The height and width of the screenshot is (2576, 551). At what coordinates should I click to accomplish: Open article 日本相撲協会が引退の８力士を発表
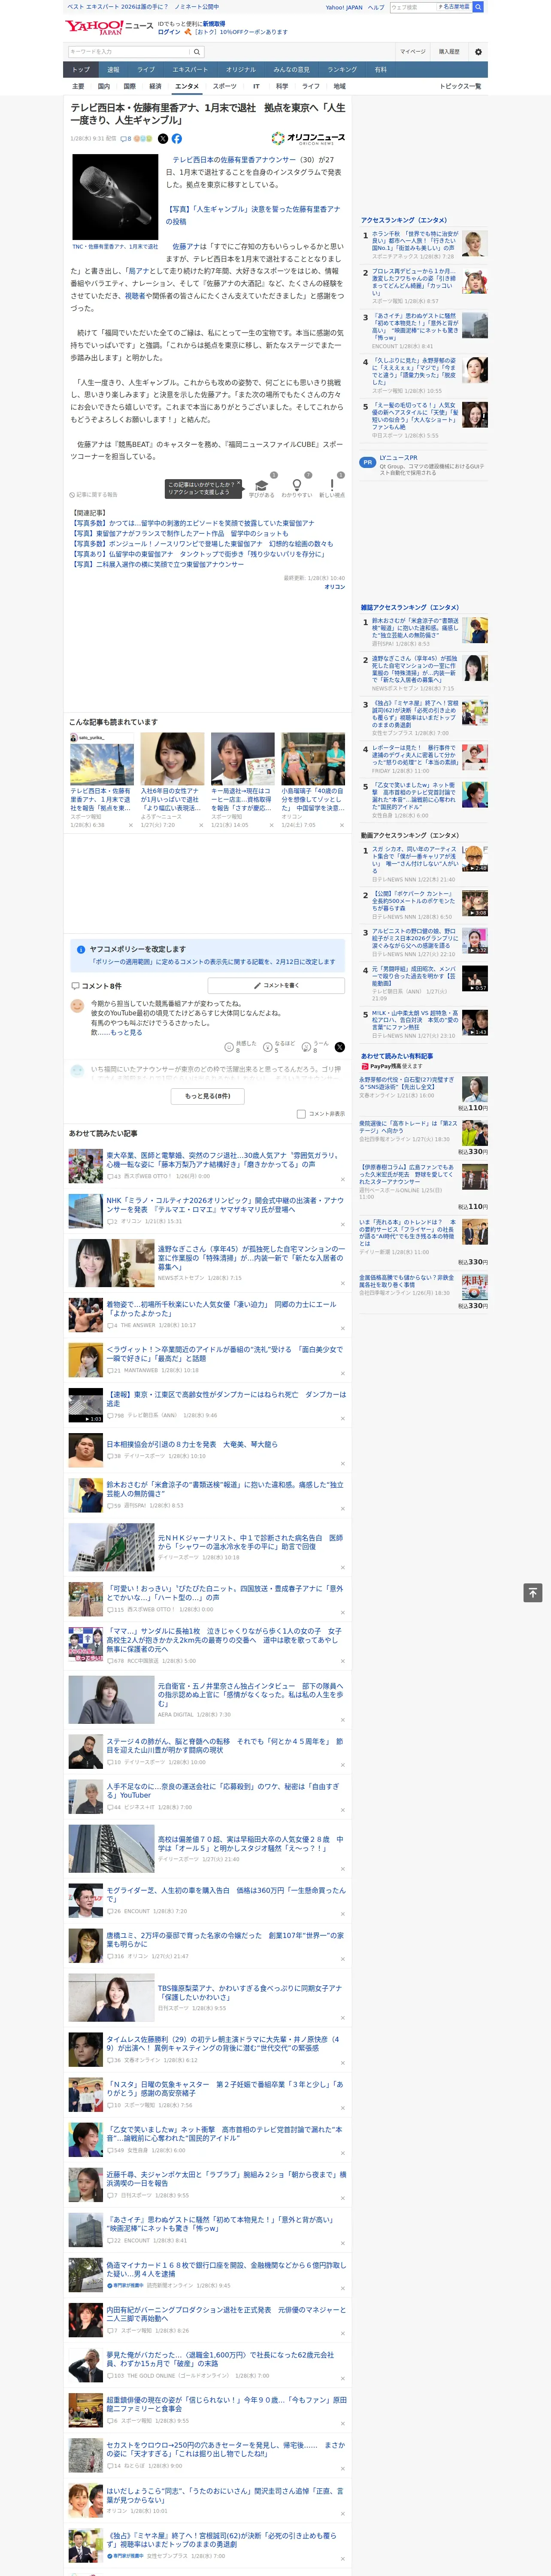(192, 1444)
